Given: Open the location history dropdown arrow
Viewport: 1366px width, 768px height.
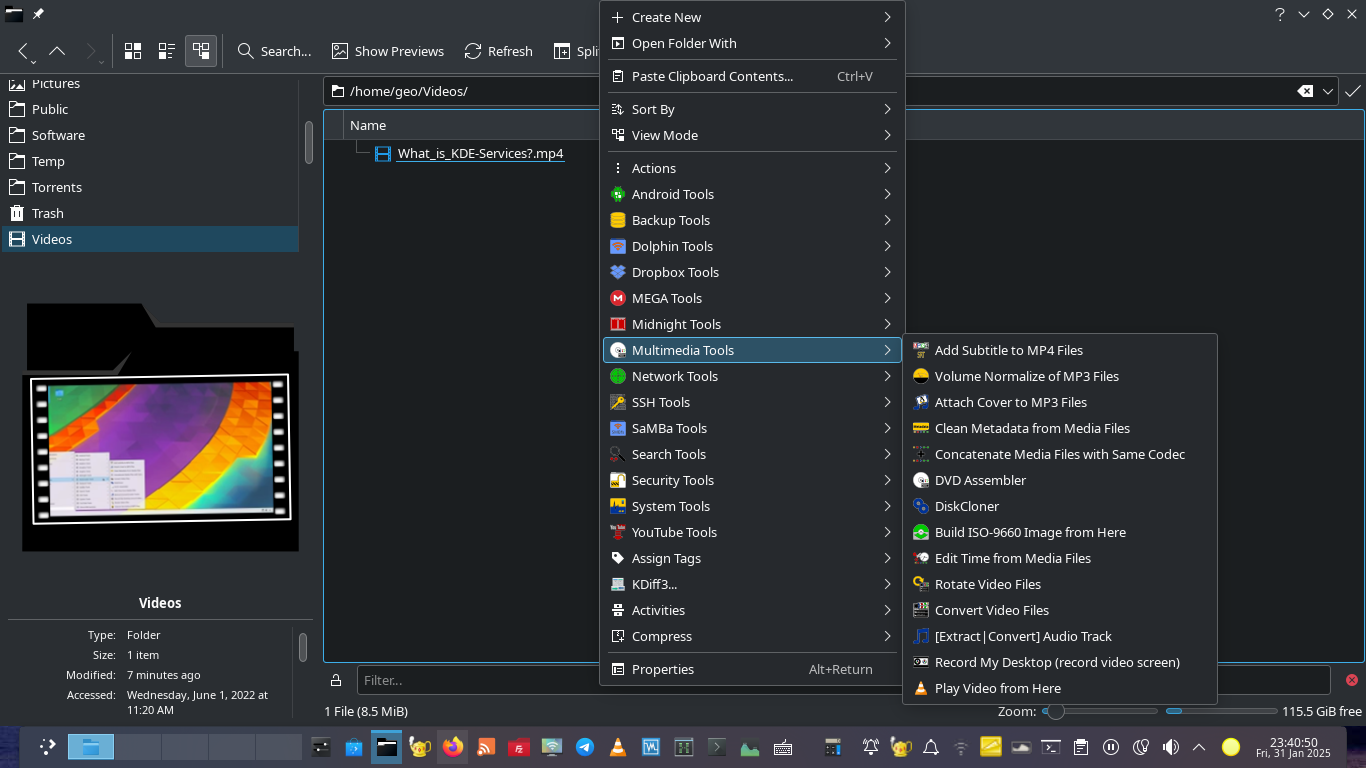Looking at the screenshot, I should [x=1328, y=91].
